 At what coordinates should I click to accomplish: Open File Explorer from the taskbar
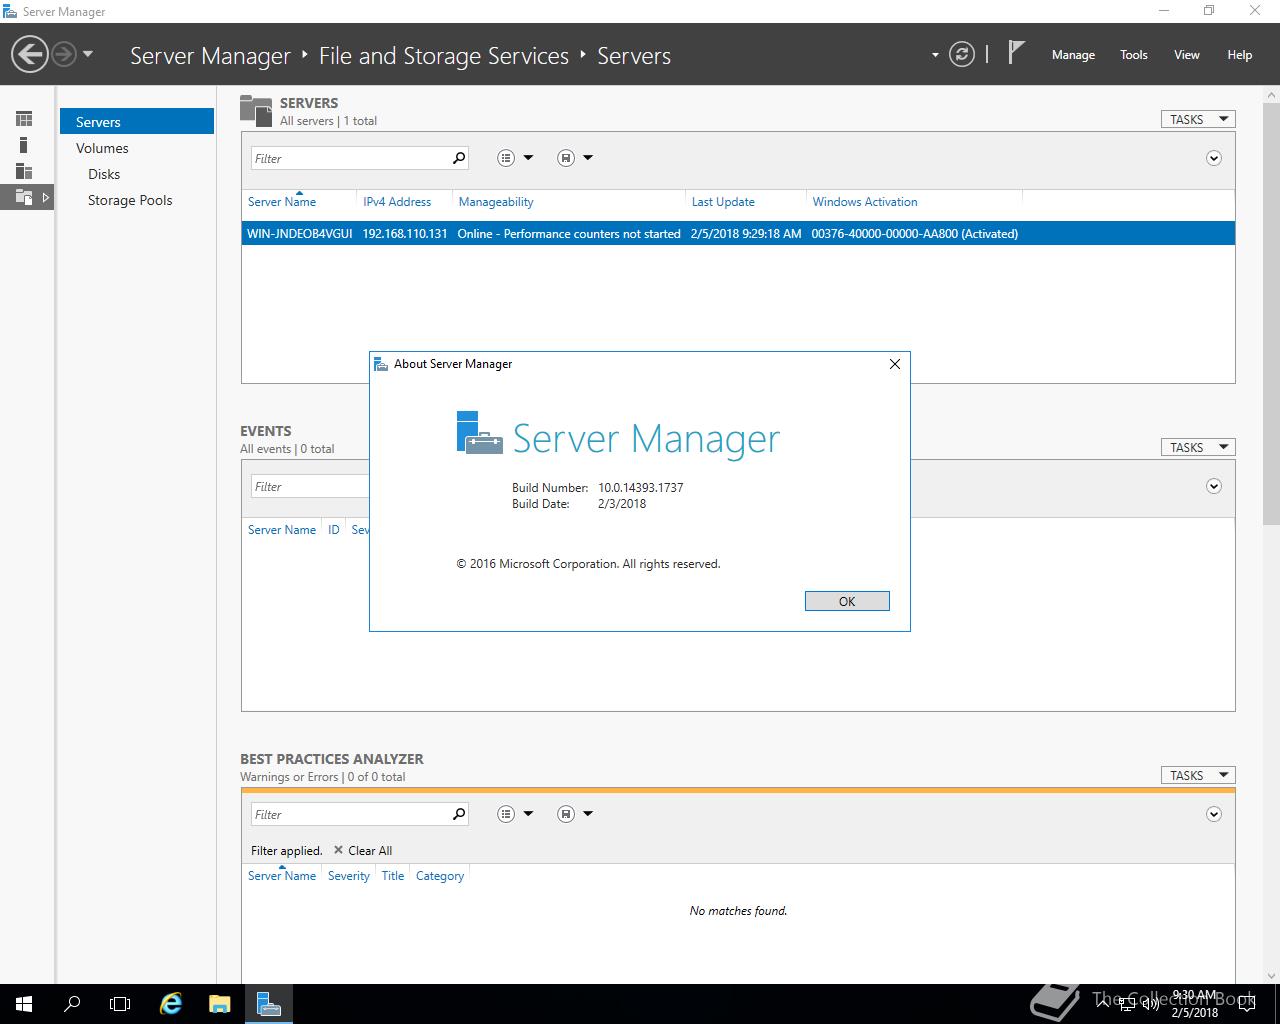coord(220,1003)
